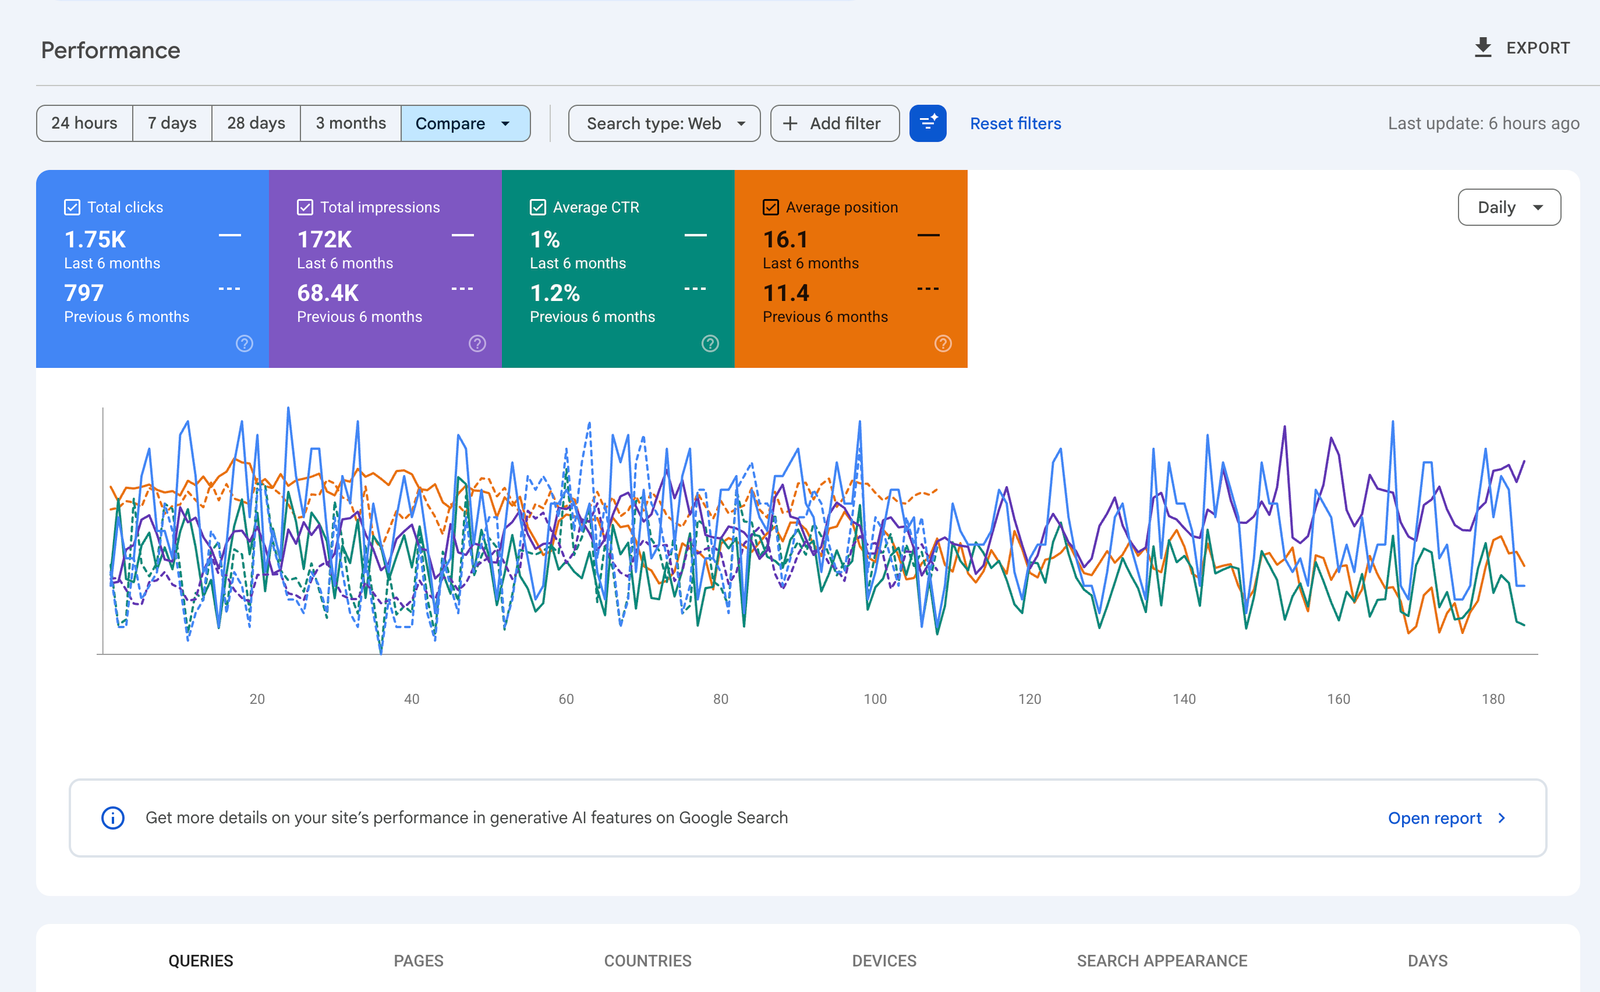Click the 20 label on the chart axis

(257, 699)
